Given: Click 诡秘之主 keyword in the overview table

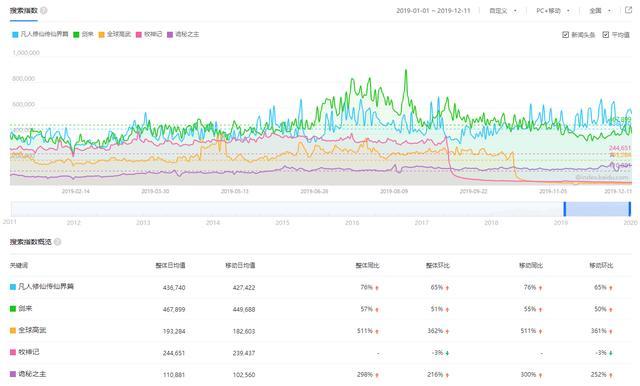Looking at the screenshot, I should pyautogui.click(x=32, y=373).
